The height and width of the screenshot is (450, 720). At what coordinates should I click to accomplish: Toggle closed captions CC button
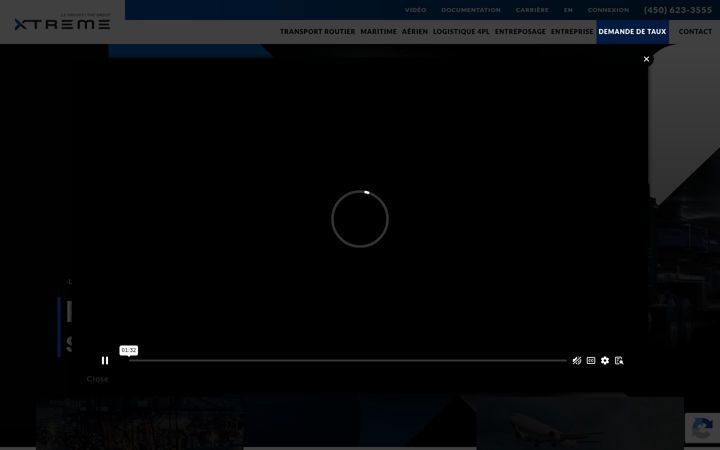[x=591, y=360]
